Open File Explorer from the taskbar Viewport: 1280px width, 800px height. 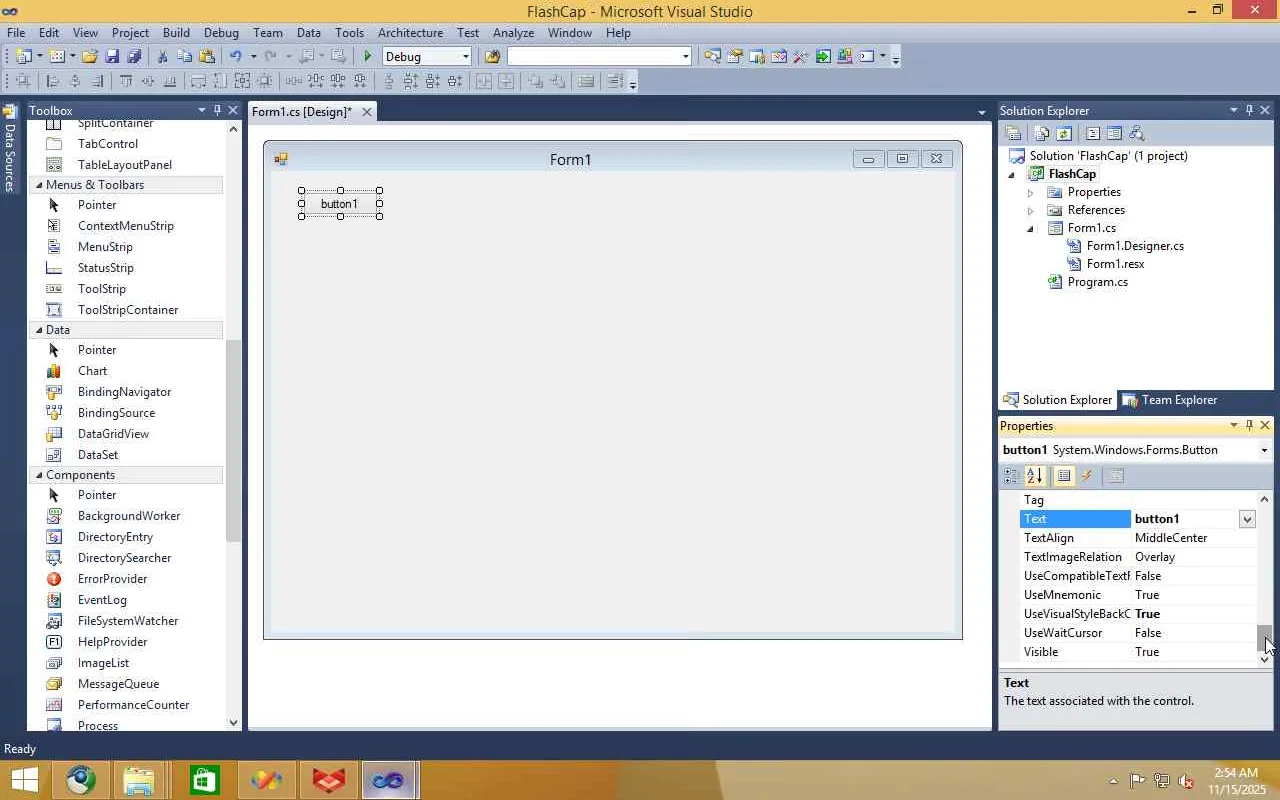pos(140,780)
